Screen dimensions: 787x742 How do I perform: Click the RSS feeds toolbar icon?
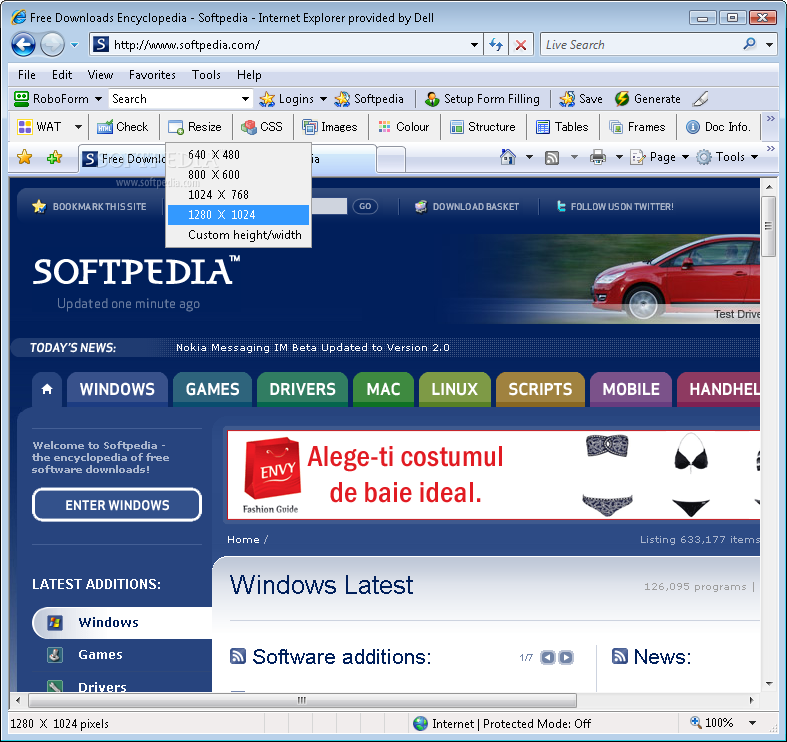tap(552, 158)
